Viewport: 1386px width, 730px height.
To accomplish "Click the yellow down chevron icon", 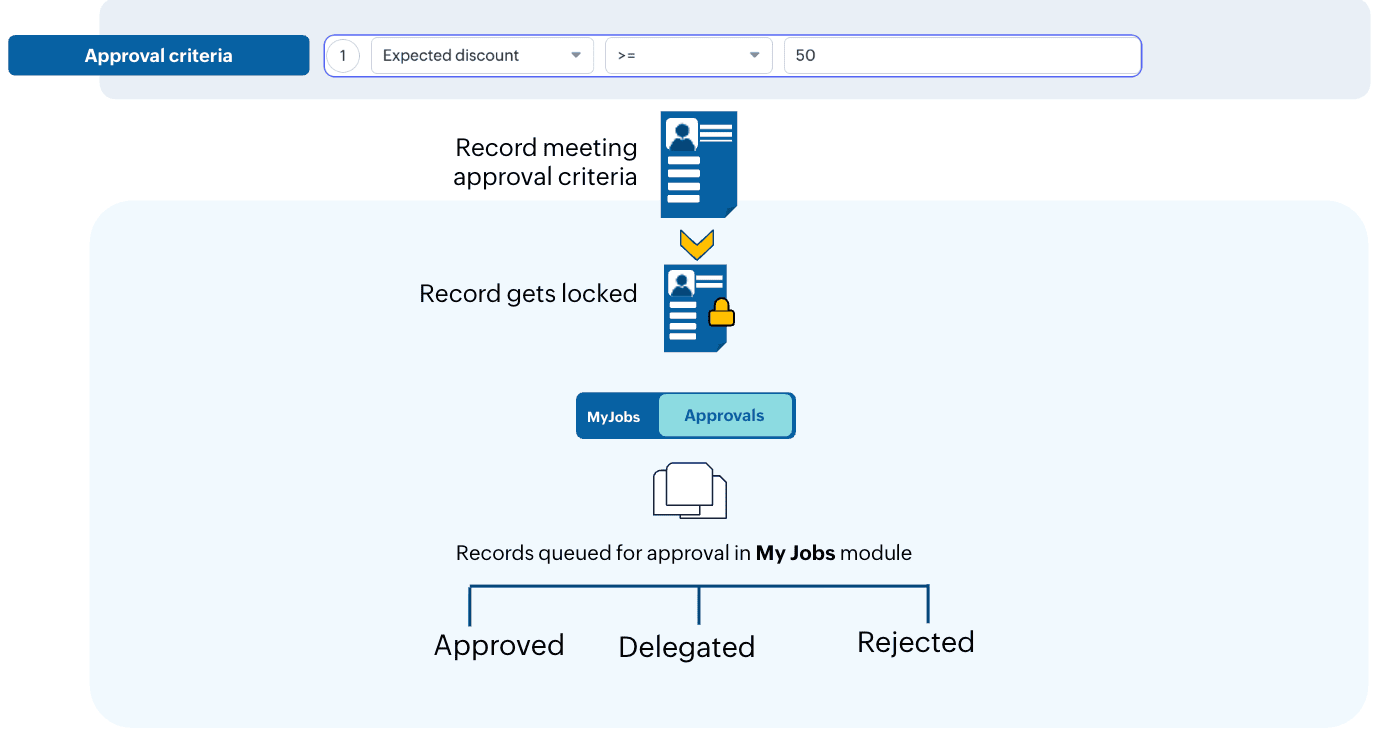I will click(696, 245).
